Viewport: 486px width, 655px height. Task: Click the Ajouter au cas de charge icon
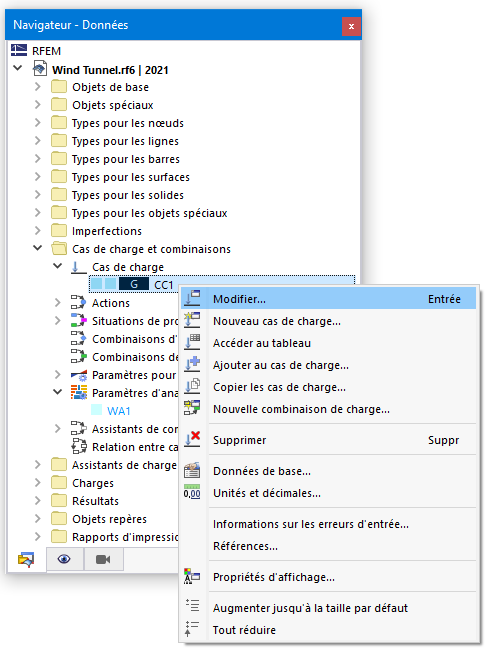coord(192,364)
